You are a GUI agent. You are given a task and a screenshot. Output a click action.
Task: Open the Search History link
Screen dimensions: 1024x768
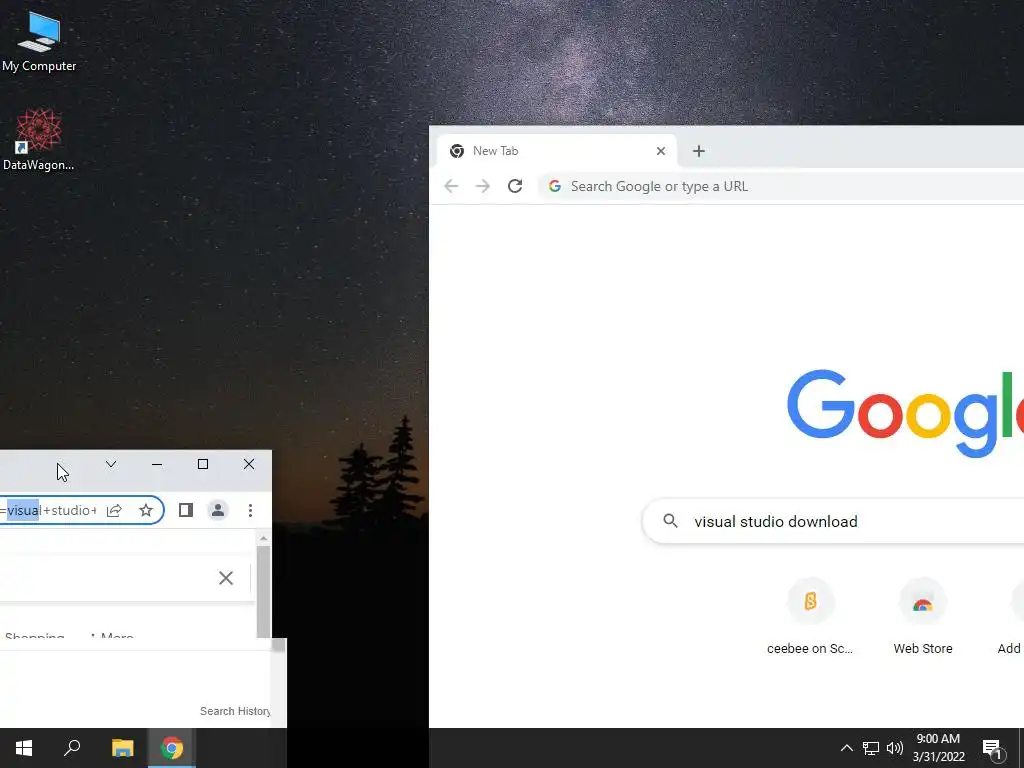pos(235,711)
